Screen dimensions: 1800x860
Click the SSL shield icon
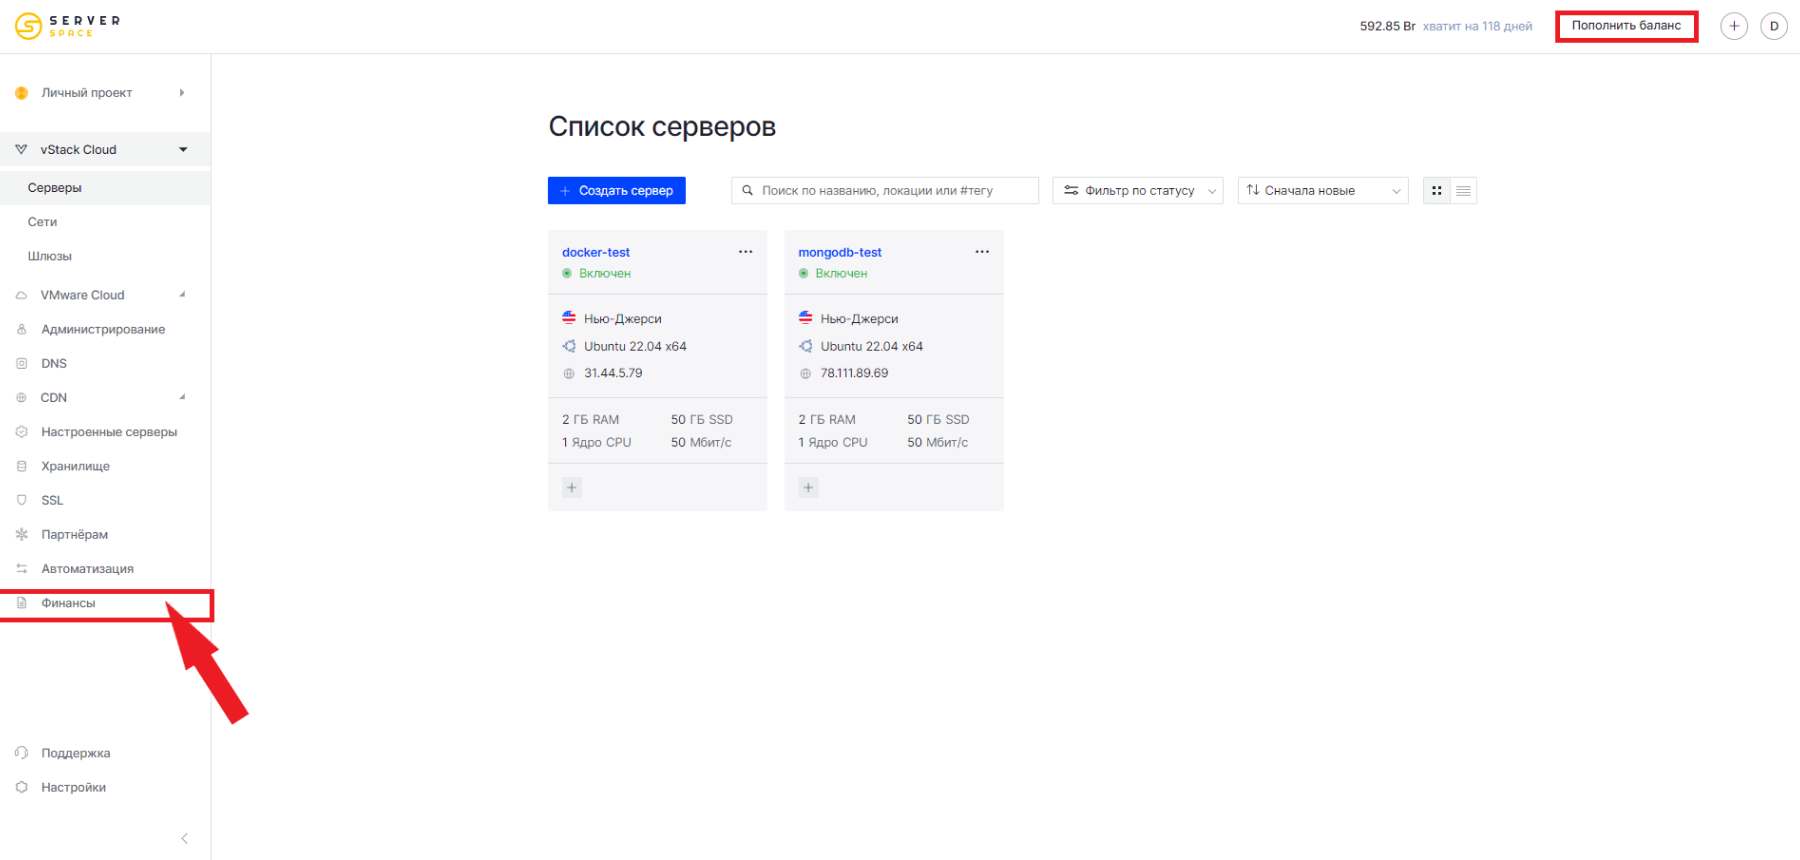pyautogui.click(x=21, y=500)
